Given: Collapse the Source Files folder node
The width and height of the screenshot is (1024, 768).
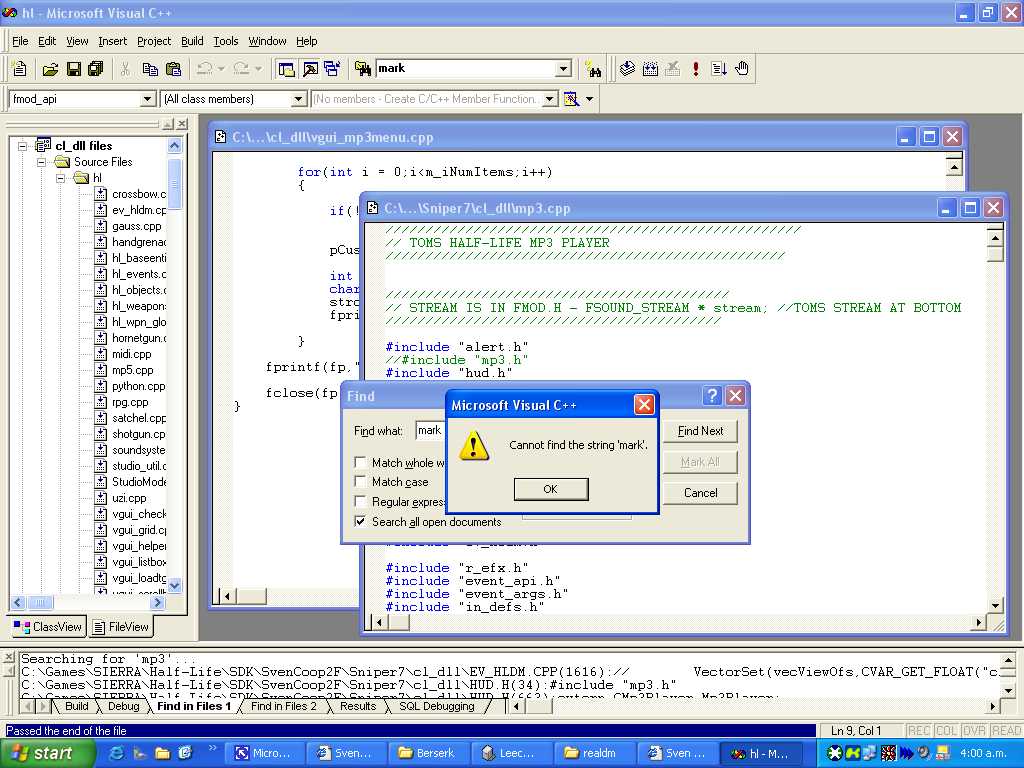Looking at the screenshot, I should [x=42, y=162].
